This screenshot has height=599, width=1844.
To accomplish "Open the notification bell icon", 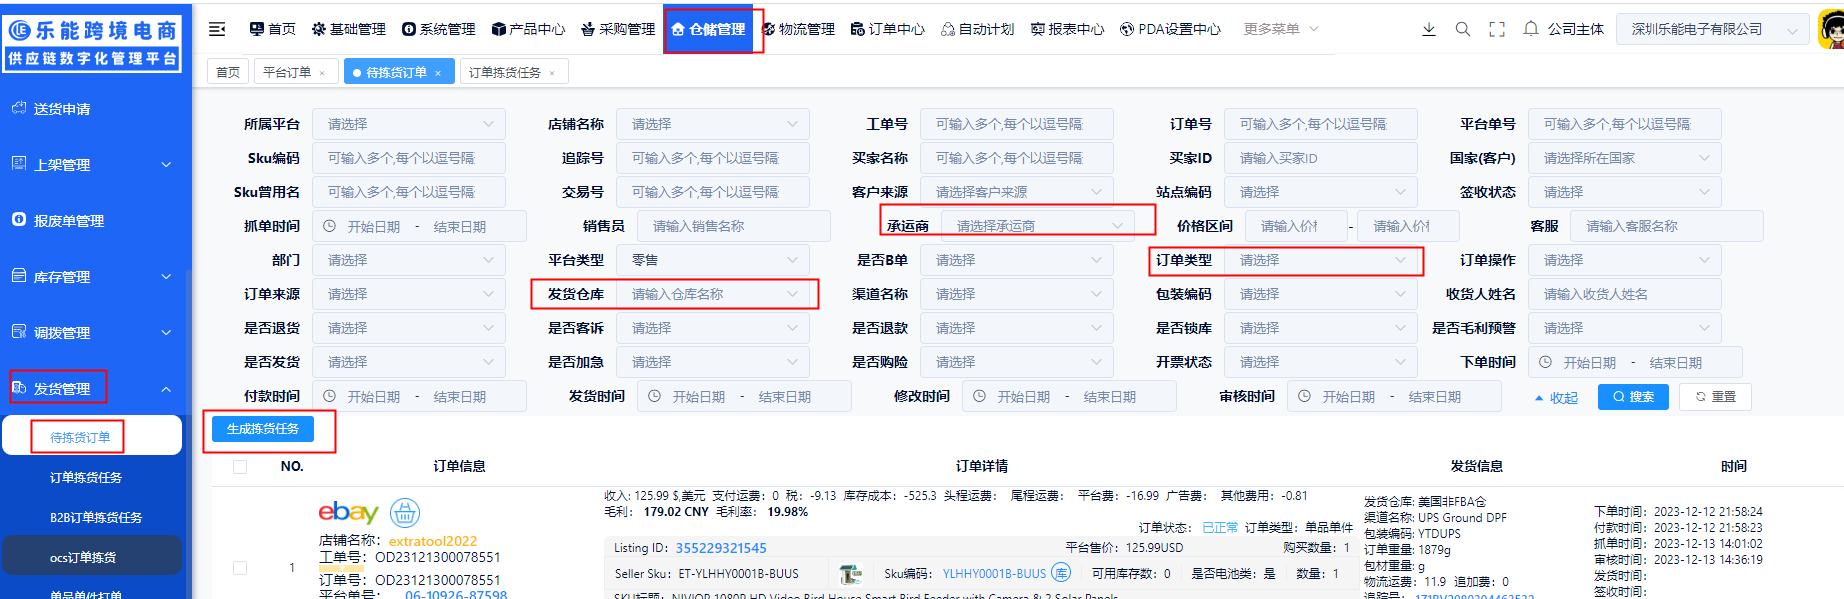I will [x=1530, y=29].
